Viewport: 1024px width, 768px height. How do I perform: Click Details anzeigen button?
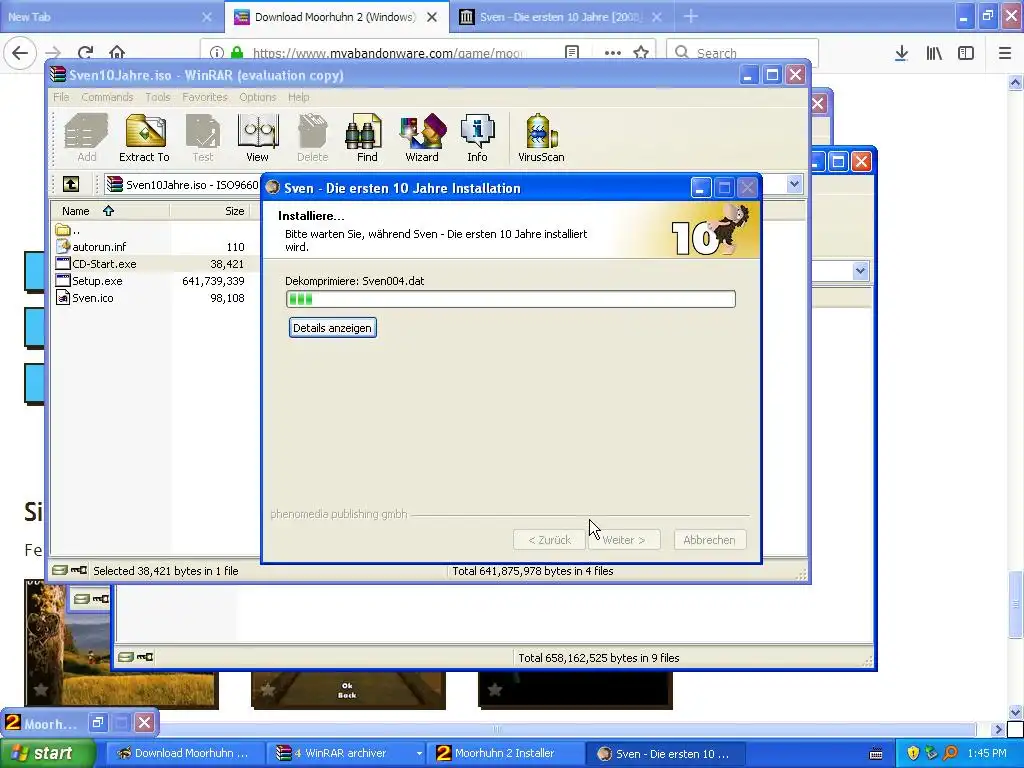coord(332,328)
